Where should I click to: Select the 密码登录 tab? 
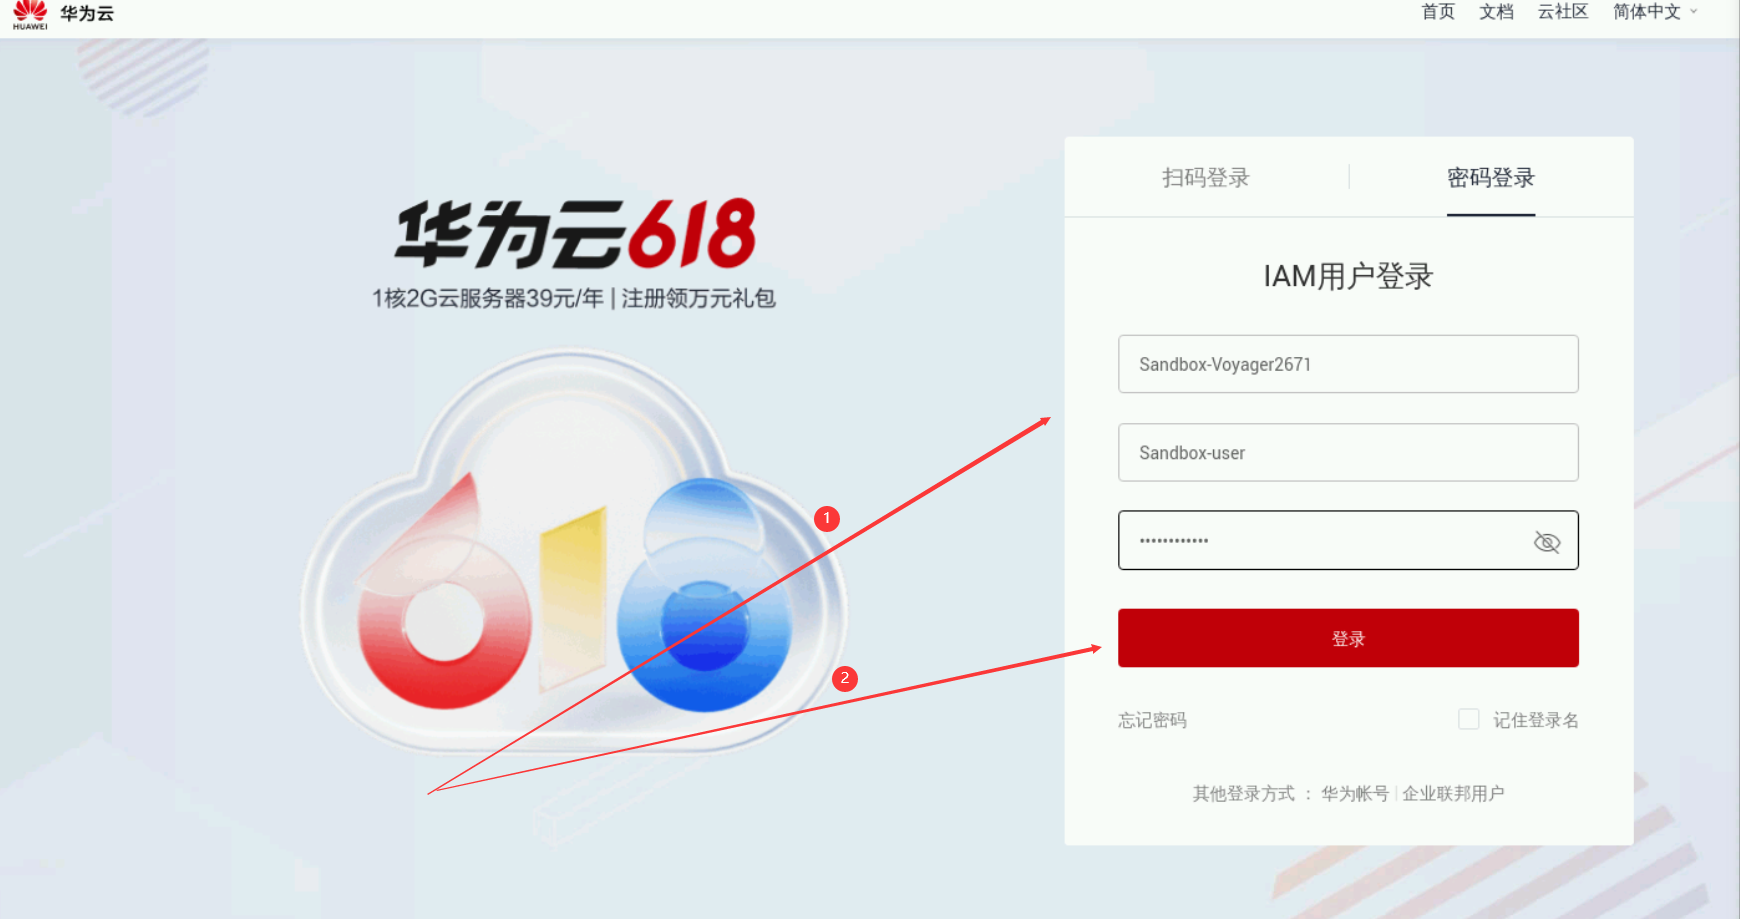[1490, 178]
